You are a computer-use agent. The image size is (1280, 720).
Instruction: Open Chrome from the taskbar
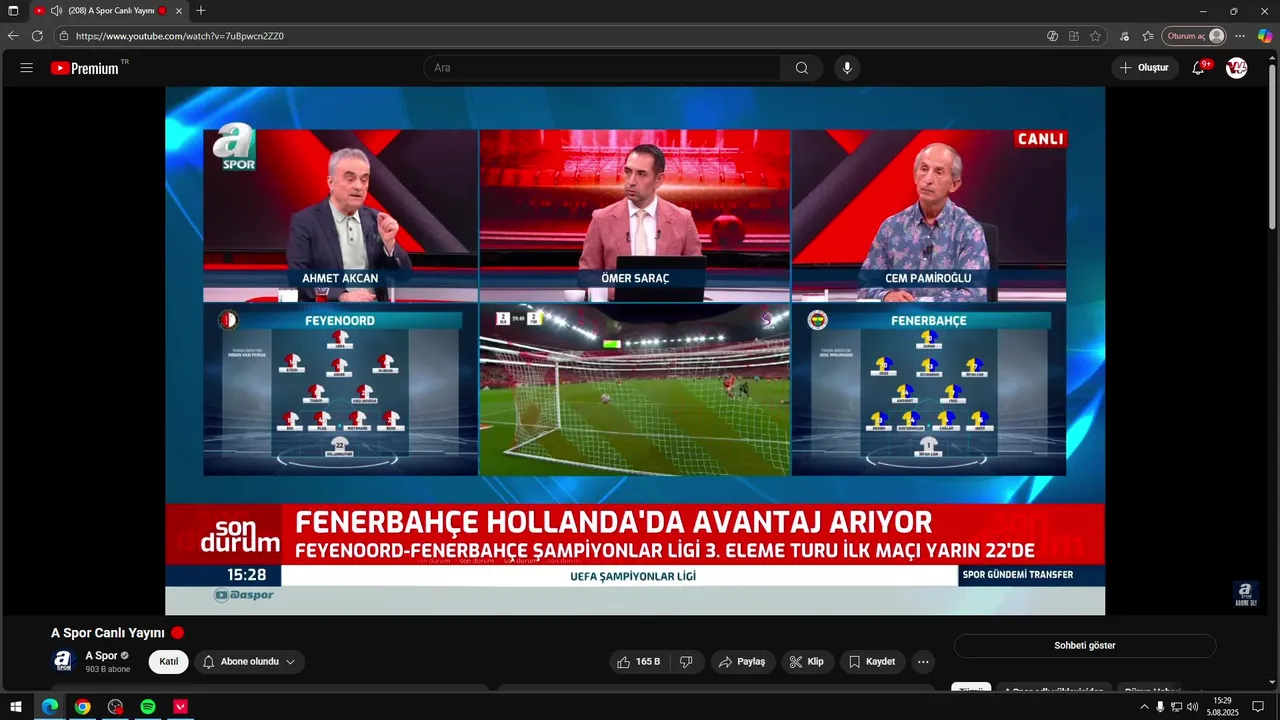click(82, 707)
